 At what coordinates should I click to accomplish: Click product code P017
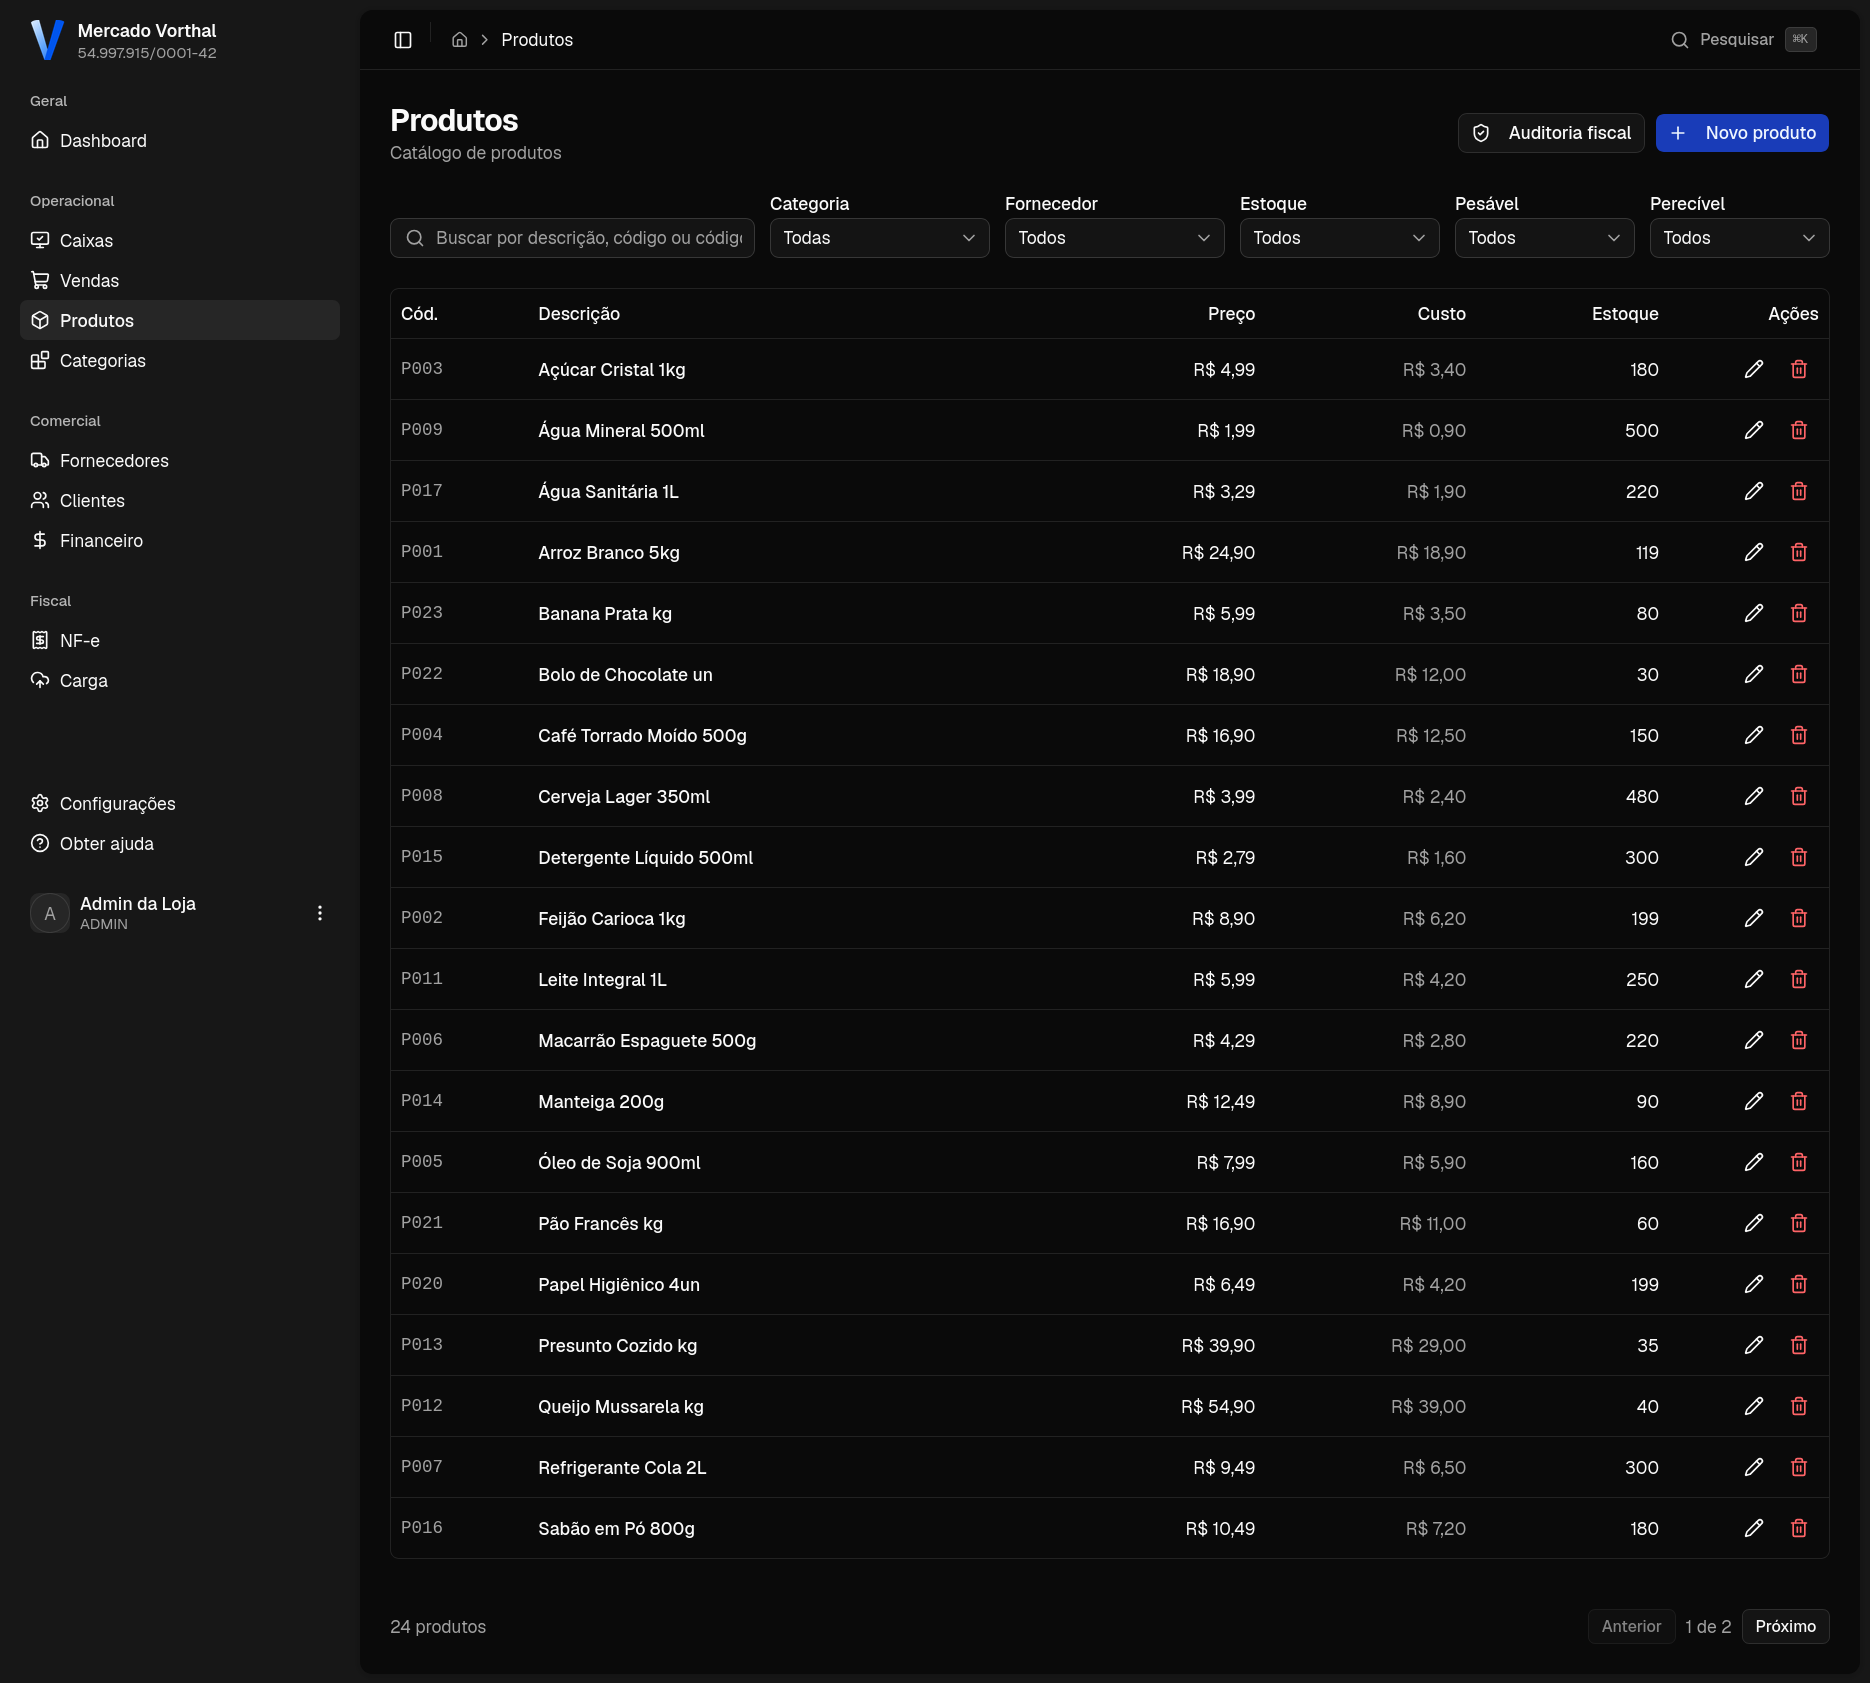[422, 491]
